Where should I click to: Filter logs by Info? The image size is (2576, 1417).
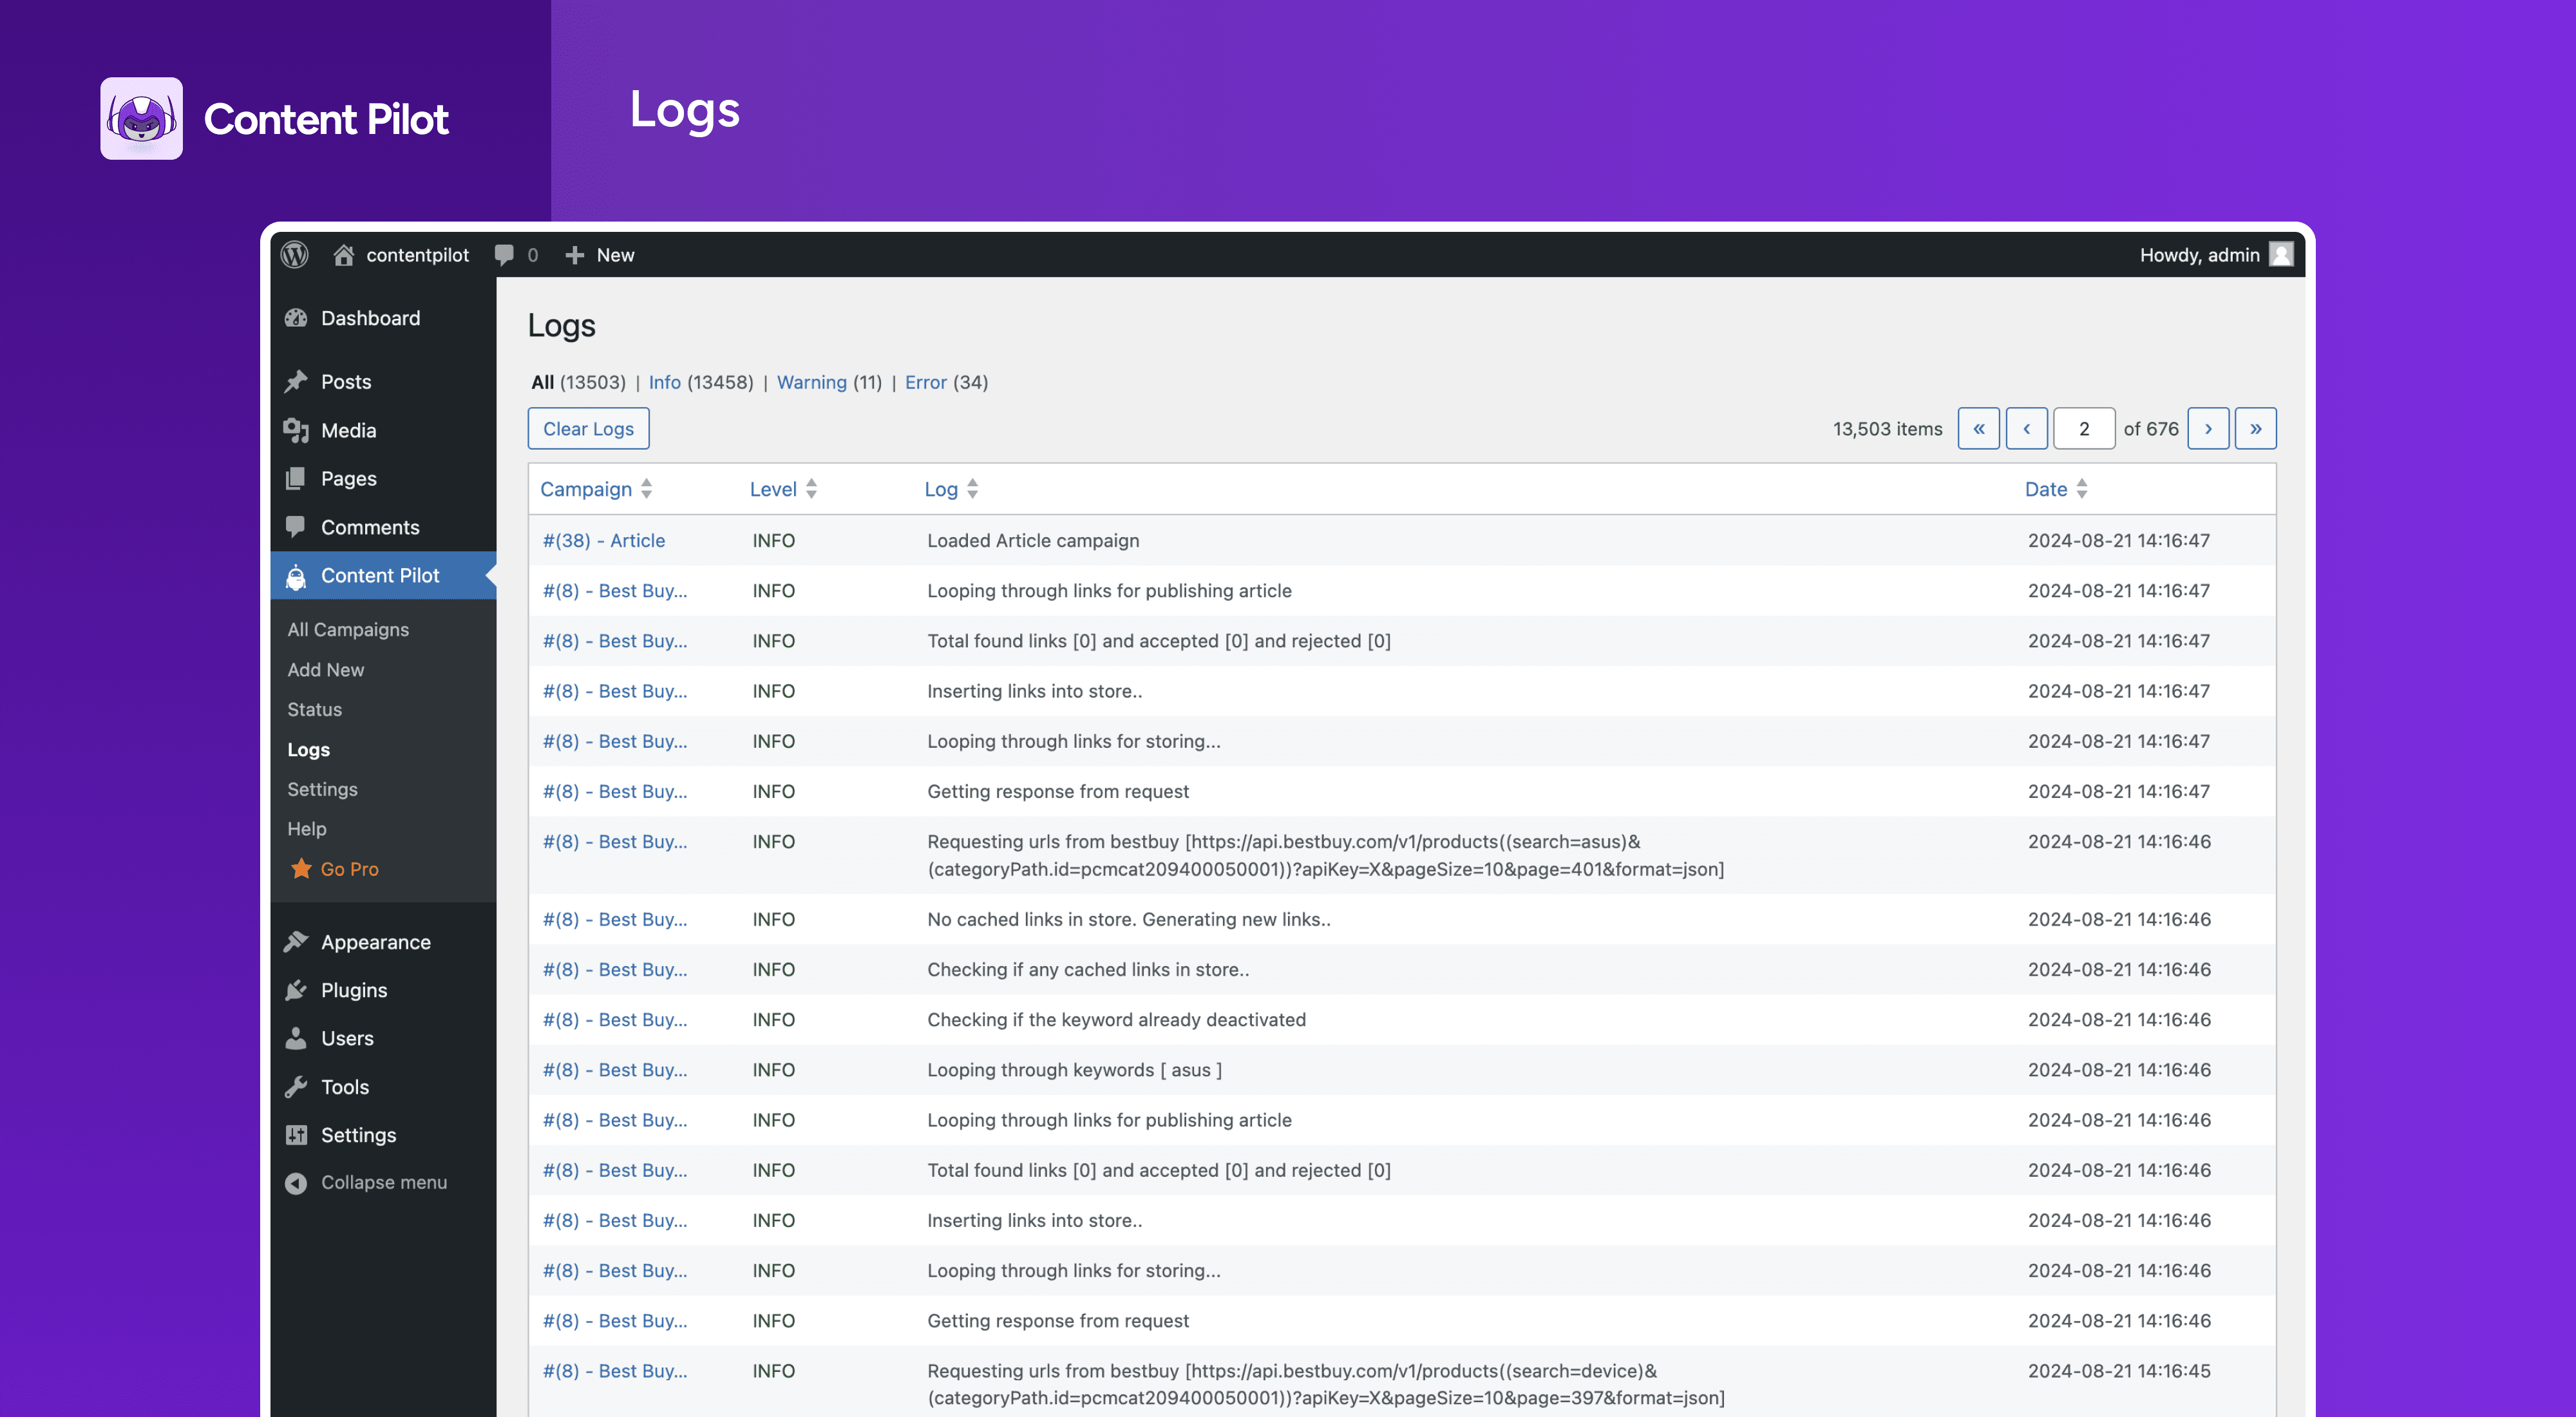click(664, 382)
